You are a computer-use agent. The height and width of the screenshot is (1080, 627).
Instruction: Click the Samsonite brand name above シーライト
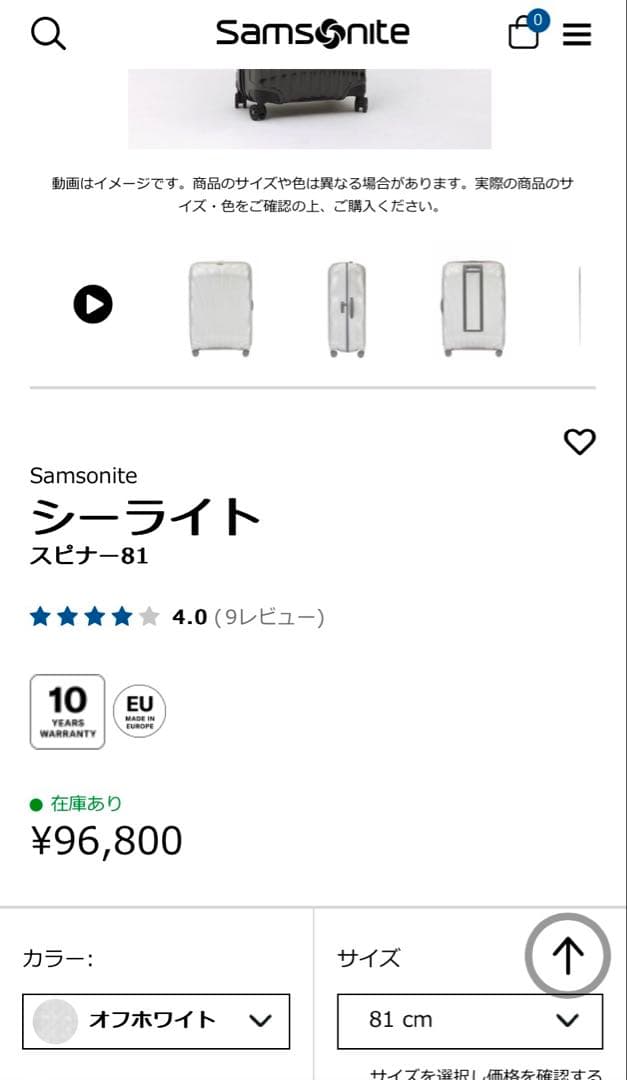click(84, 476)
